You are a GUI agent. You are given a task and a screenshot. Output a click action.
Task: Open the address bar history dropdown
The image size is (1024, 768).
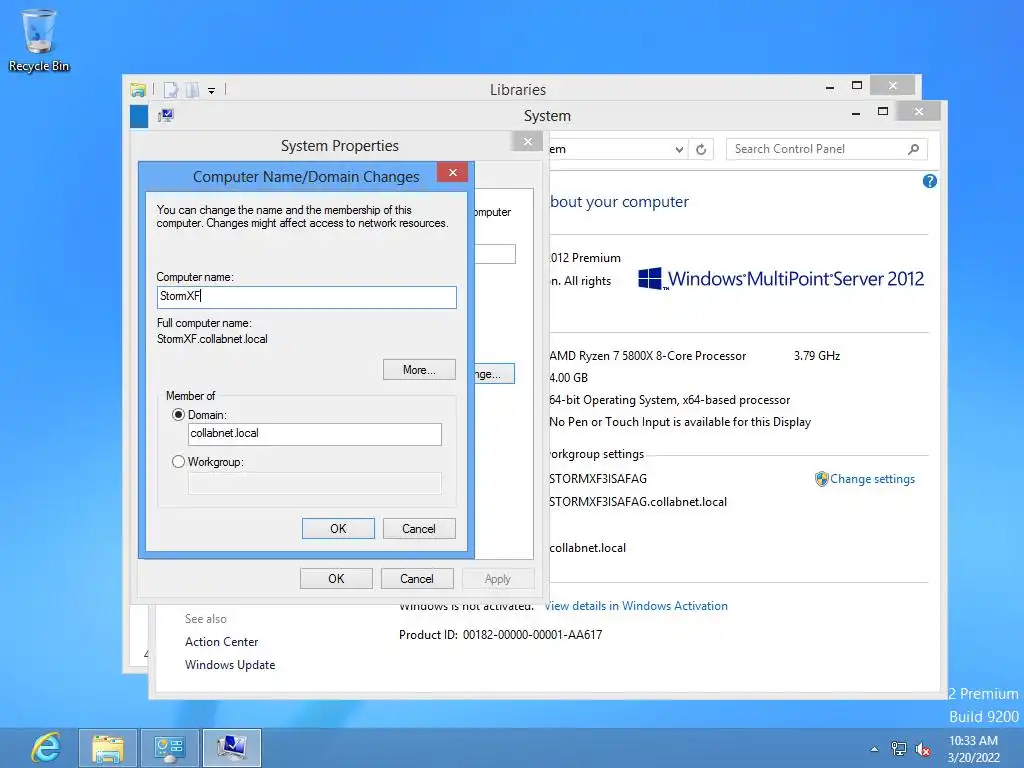(x=679, y=150)
